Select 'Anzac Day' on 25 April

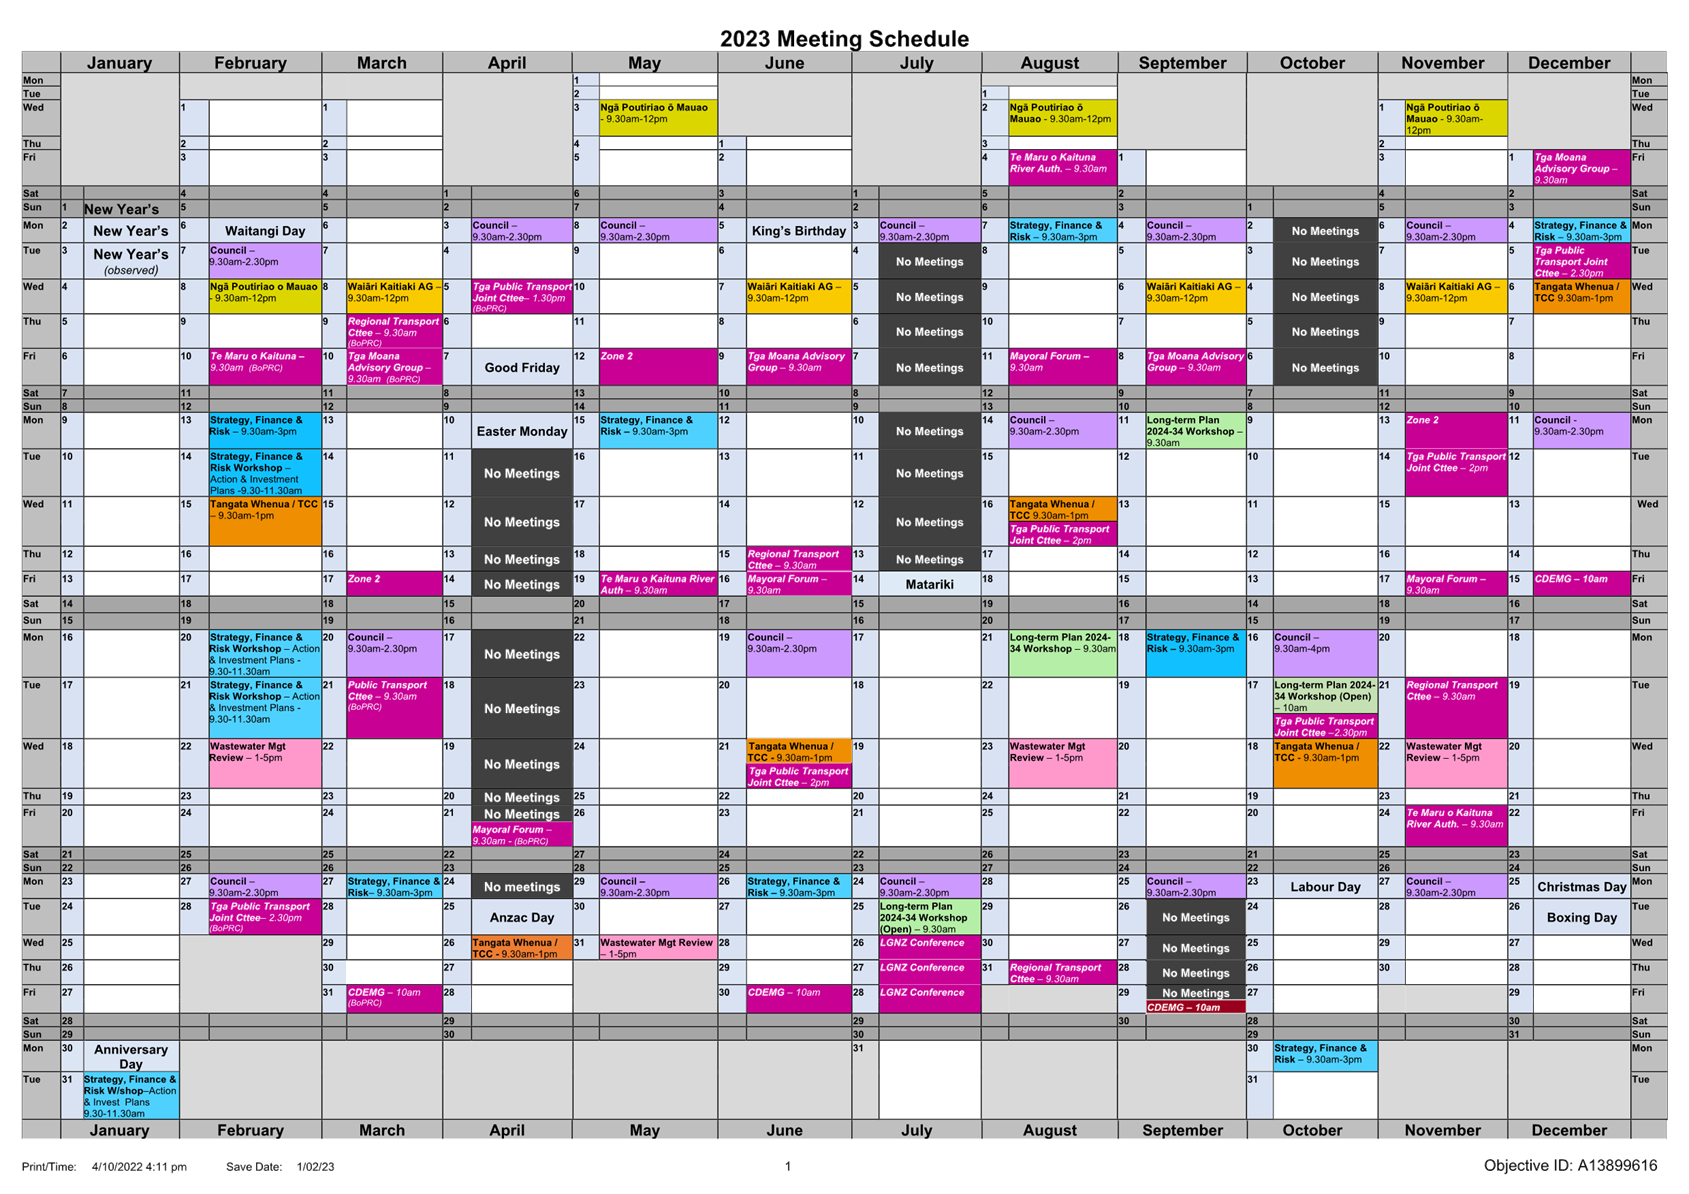tap(521, 918)
